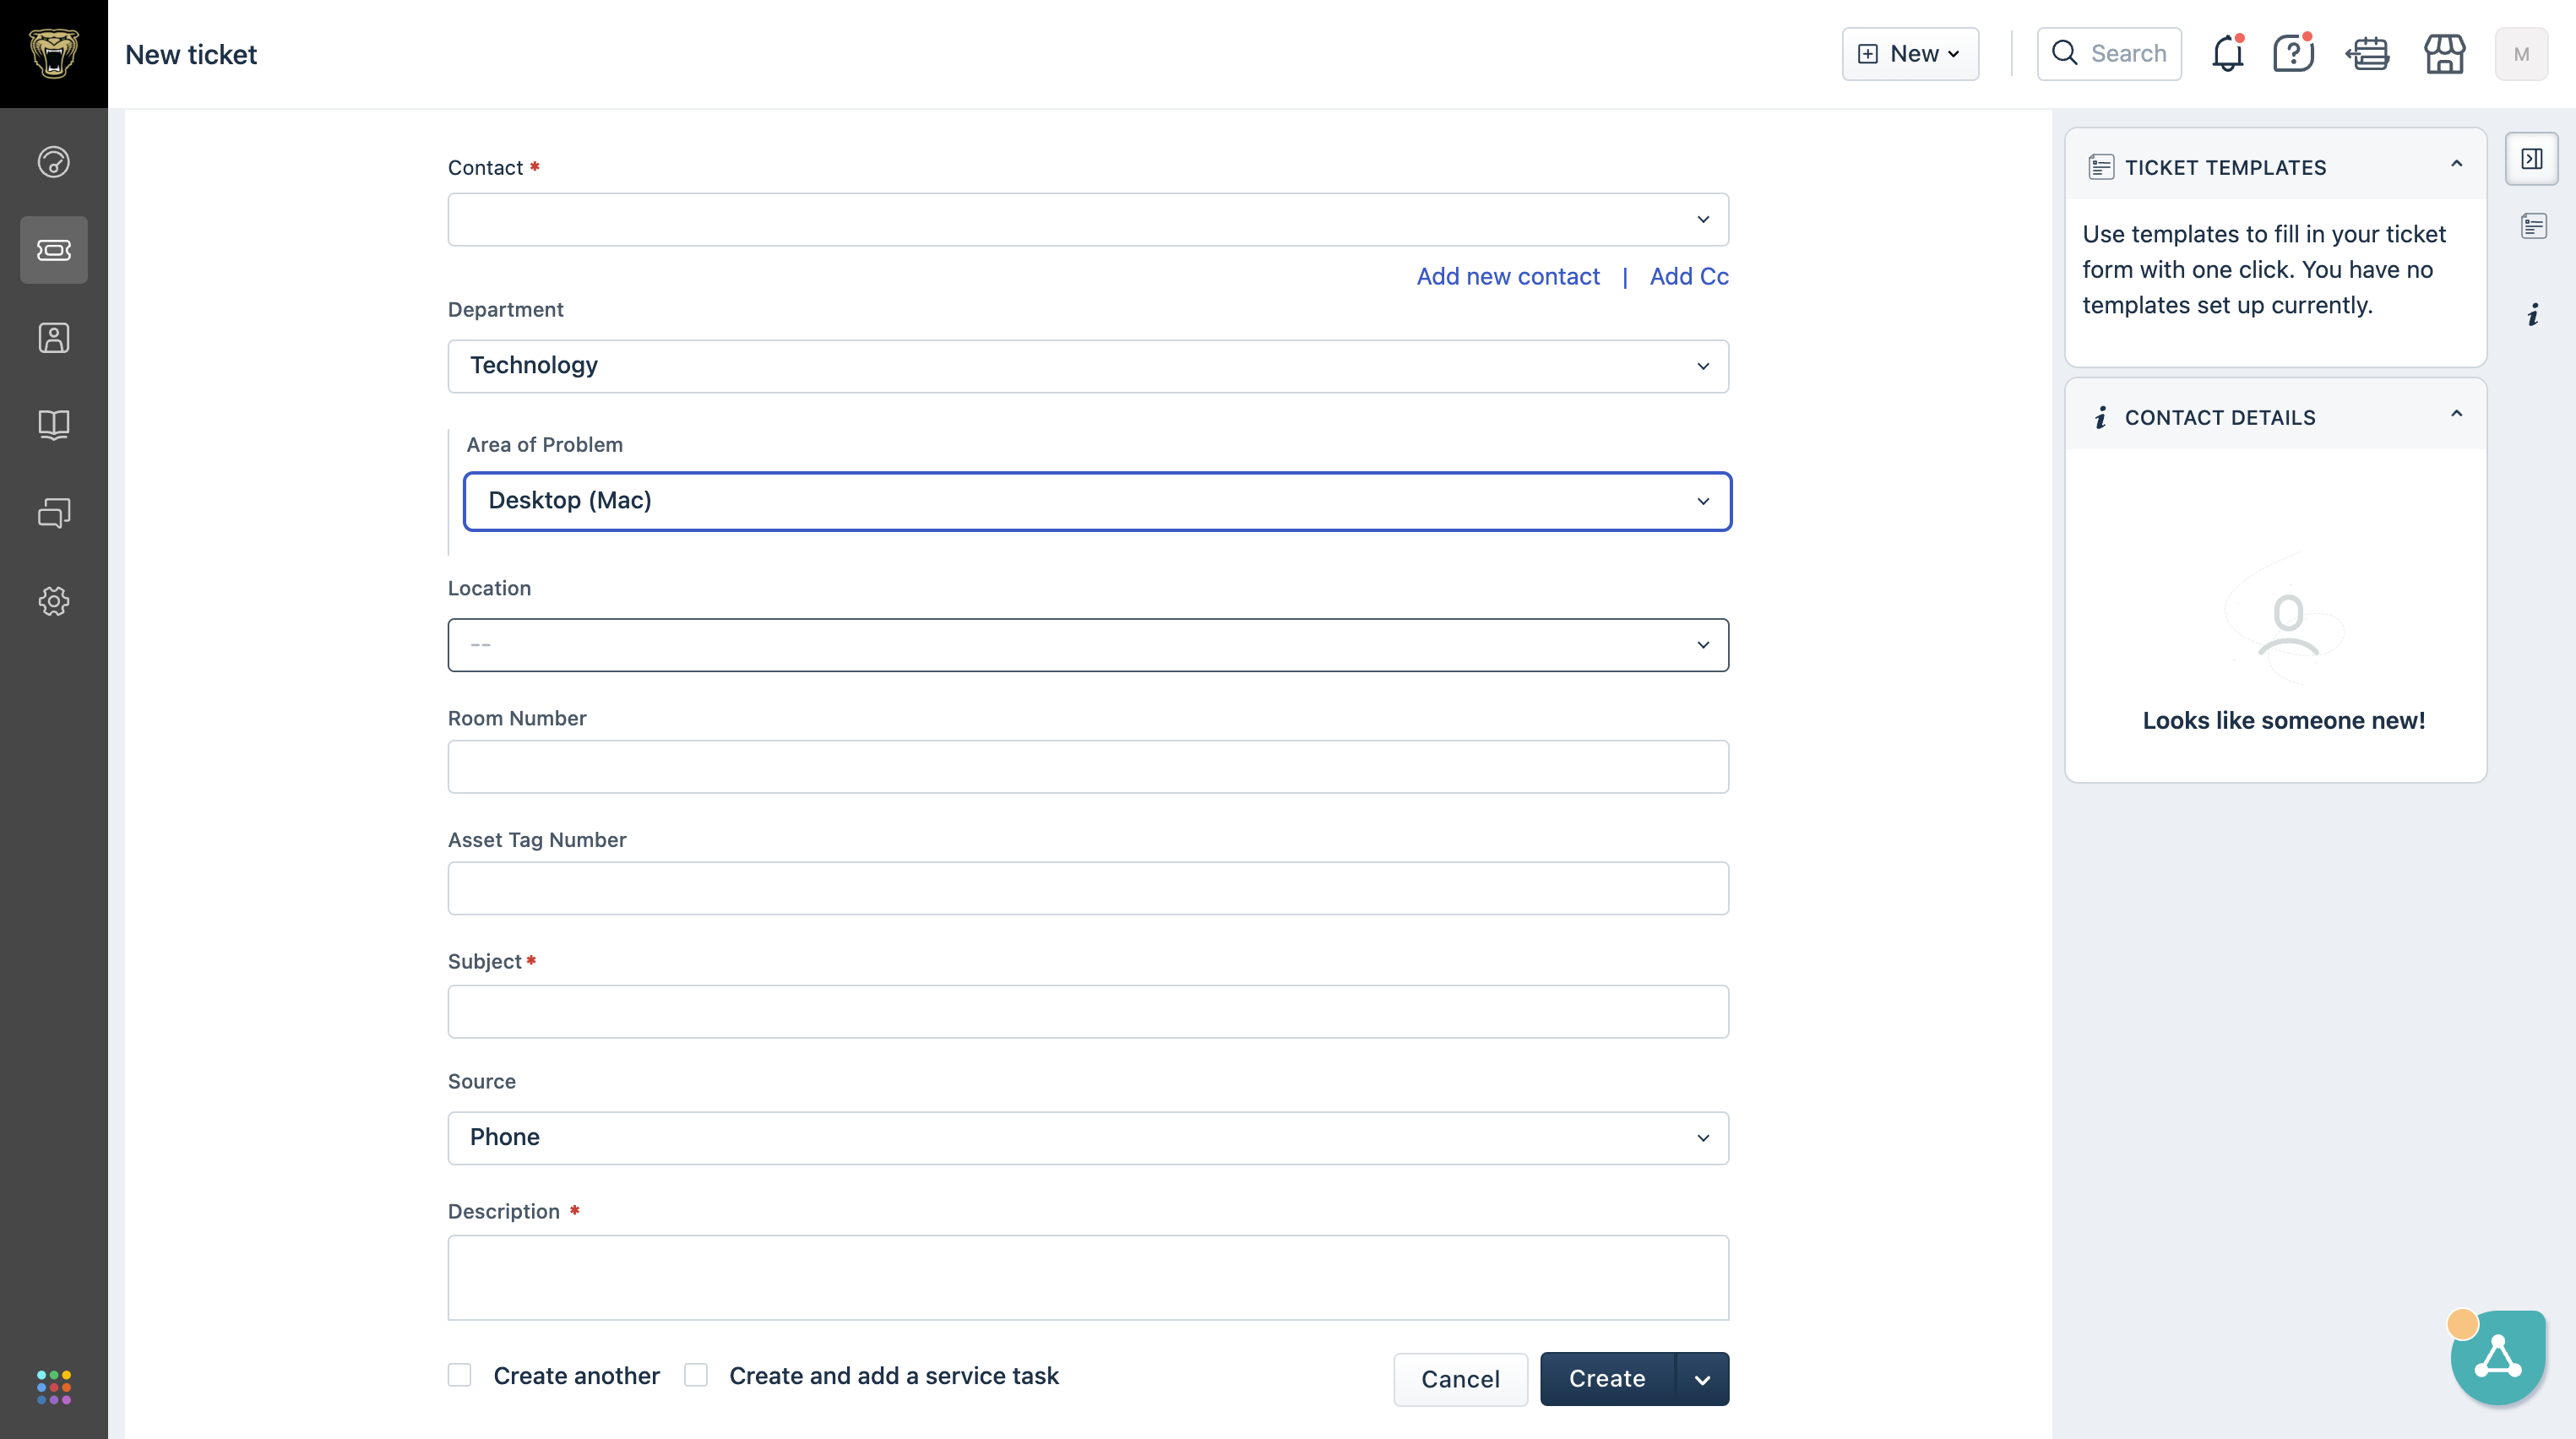Open the notifications bell

click(x=2228, y=53)
